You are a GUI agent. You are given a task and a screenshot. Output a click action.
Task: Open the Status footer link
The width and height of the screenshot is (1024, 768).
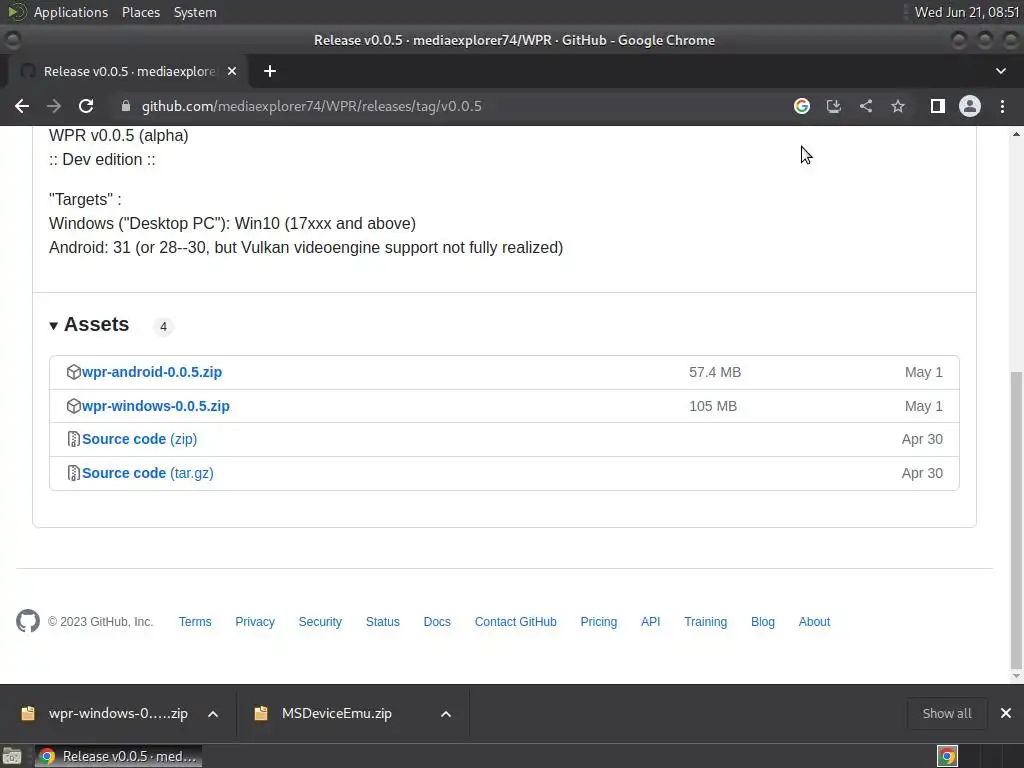(x=383, y=622)
